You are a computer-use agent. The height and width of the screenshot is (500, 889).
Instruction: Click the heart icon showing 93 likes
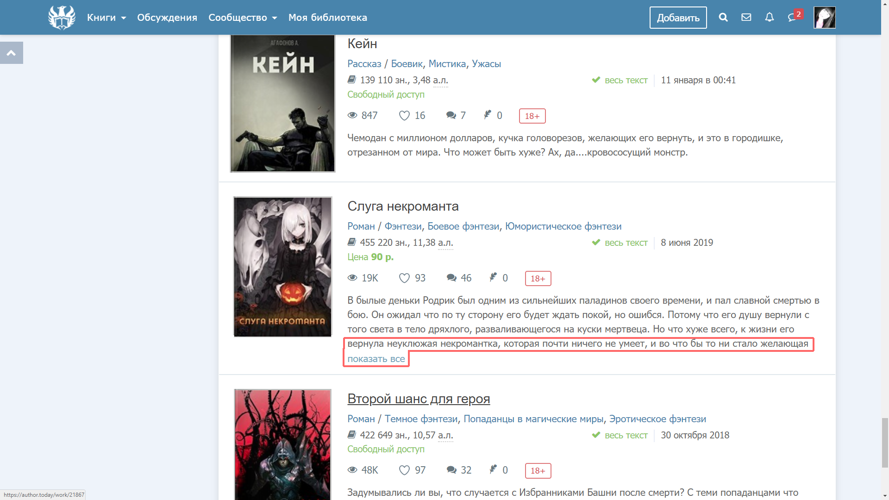tap(404, 278)
